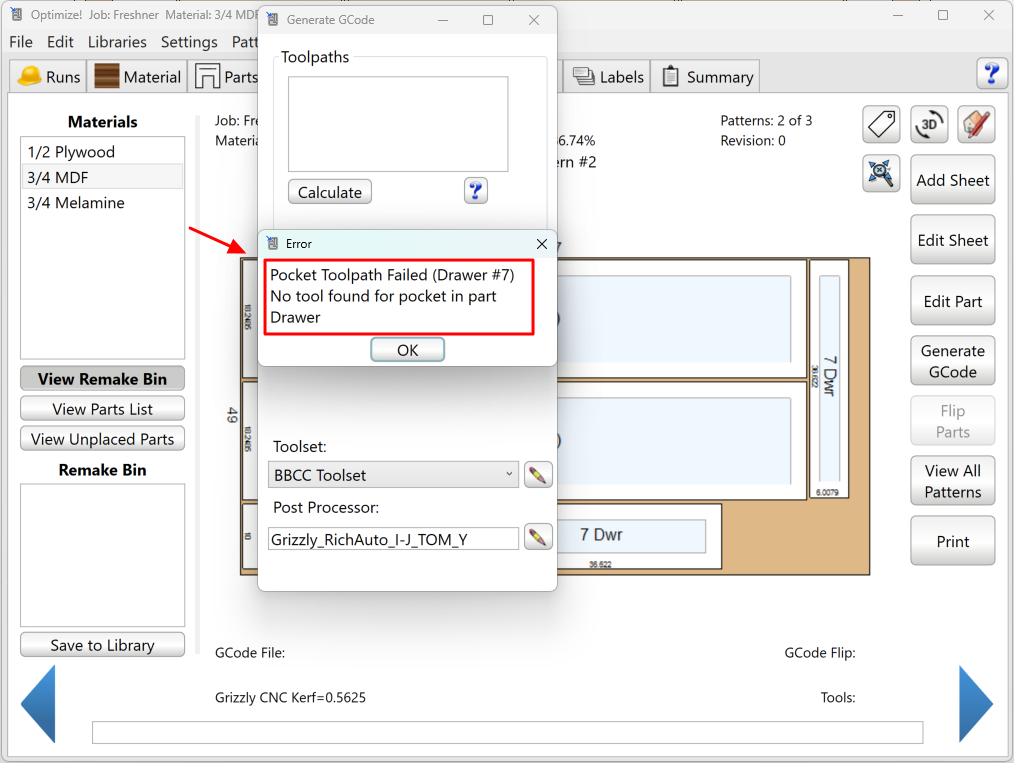Switch to the Summary tab
This screenshot has height=763, width=1014.
click(x=707, y=77)
